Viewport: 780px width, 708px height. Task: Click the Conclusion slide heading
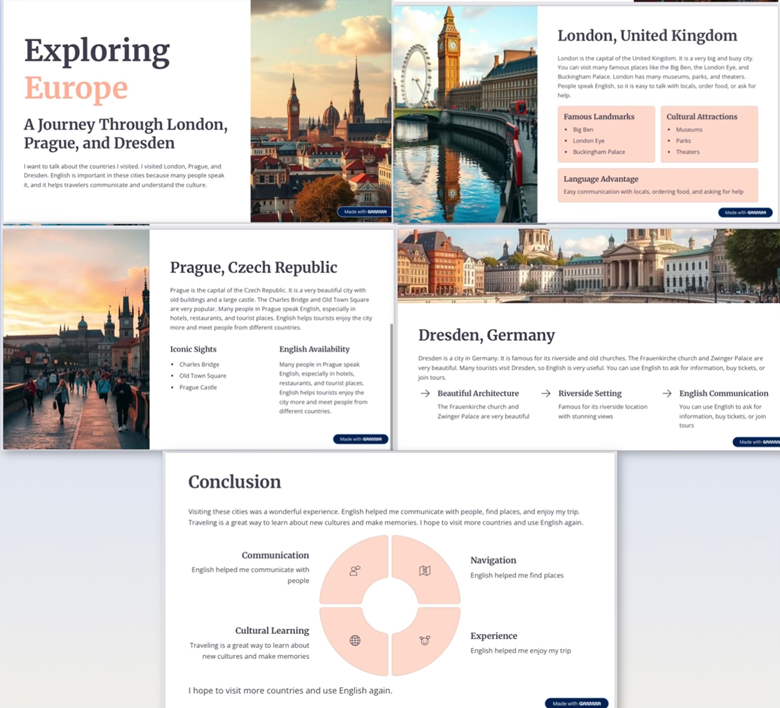point(235,482)
